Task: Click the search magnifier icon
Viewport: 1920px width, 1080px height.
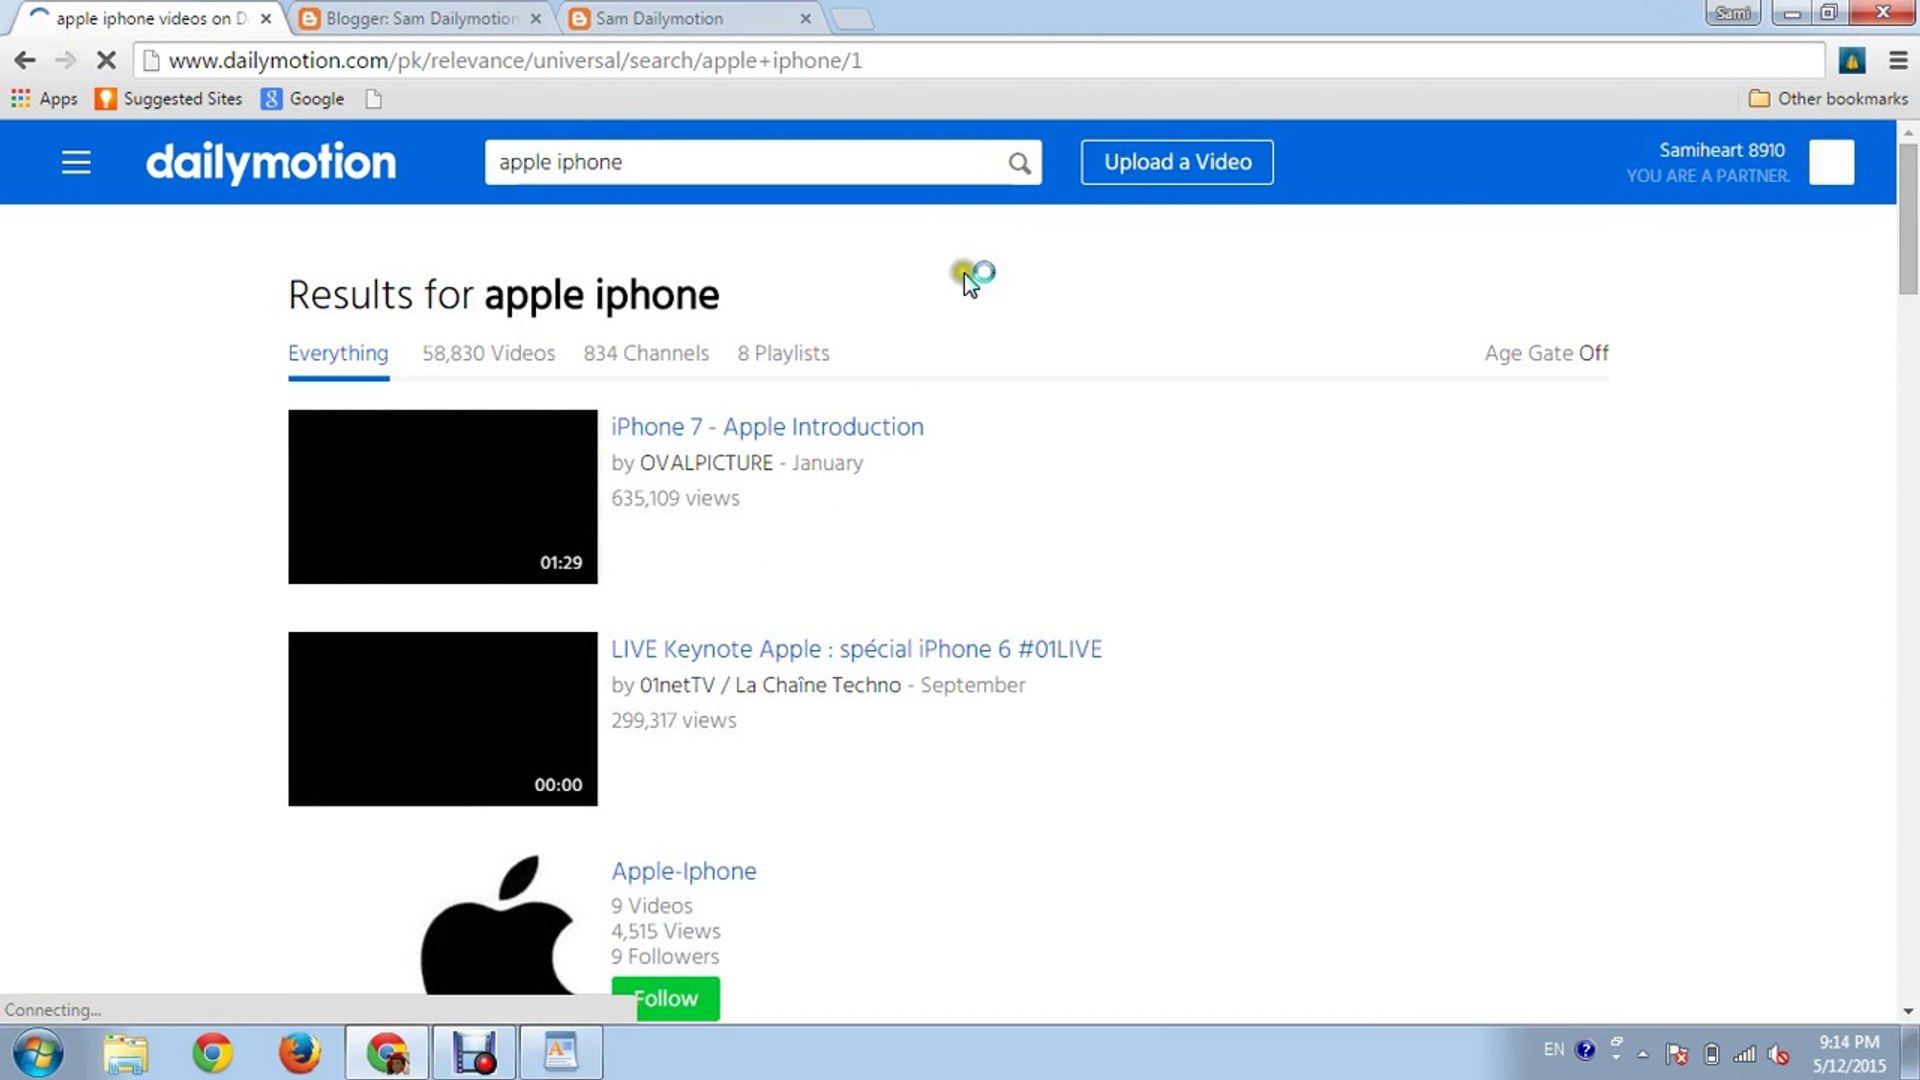Action: (1019, 163)
